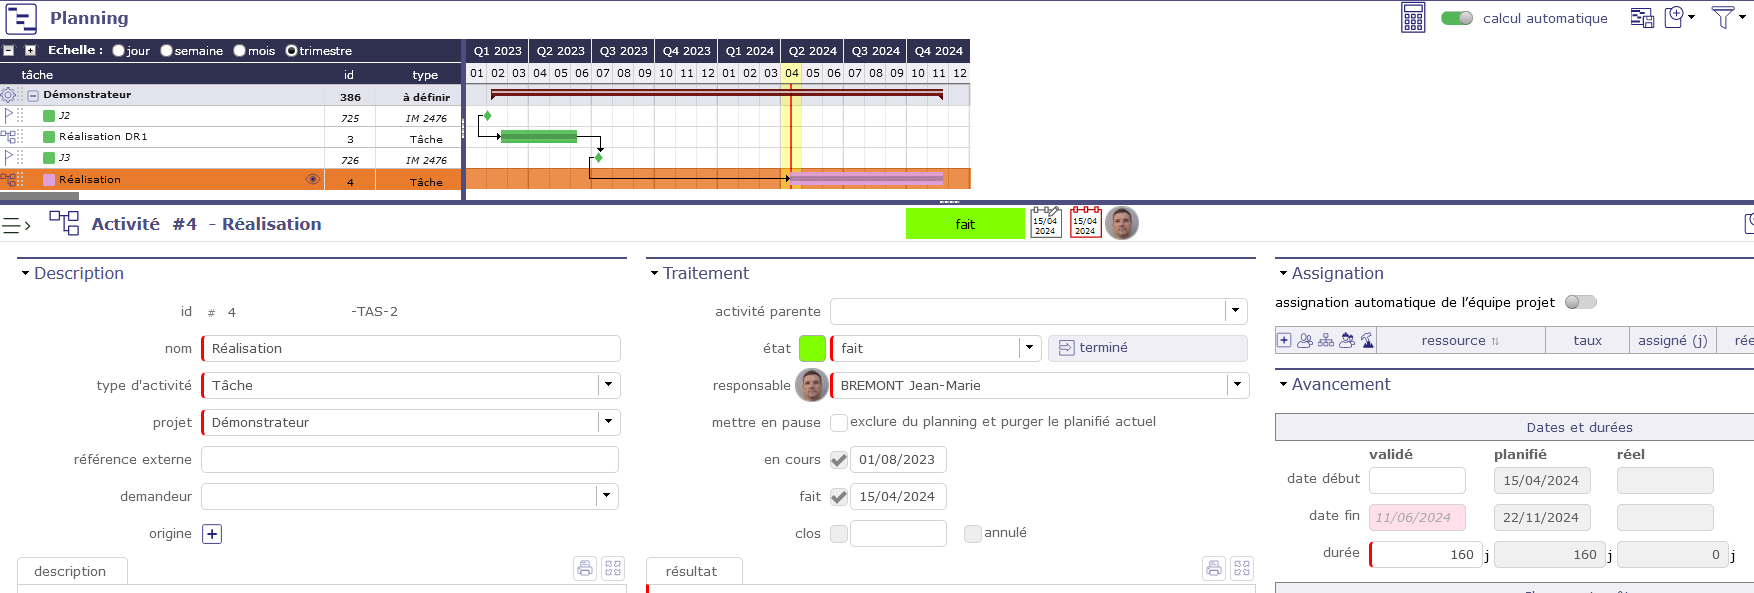Collapse the Assignation section
This screenshot has width=1754, height=593.
tap(1283, 273)
